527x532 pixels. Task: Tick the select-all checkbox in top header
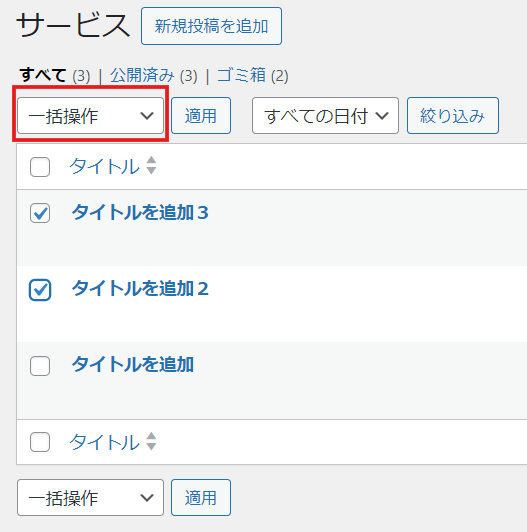40,167
